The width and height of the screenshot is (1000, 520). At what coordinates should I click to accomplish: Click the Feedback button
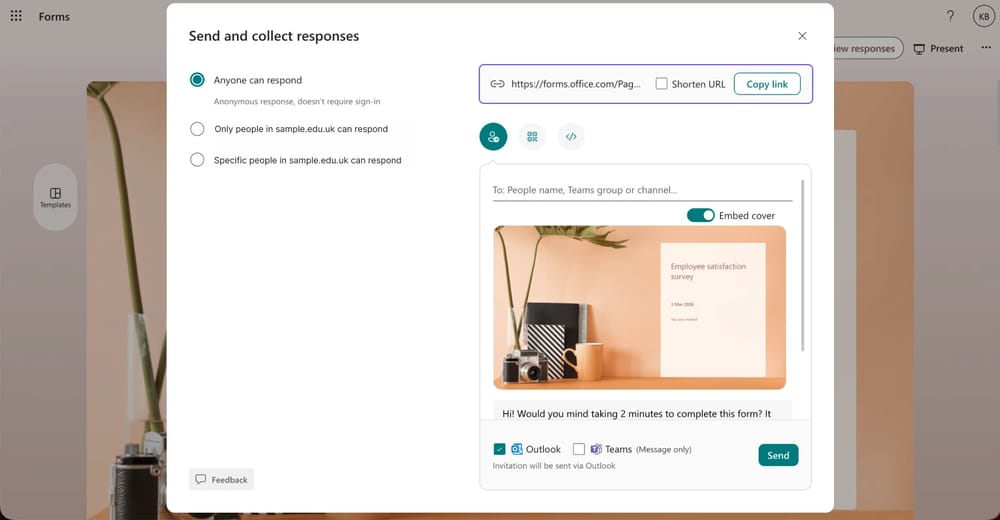[221, 480]
